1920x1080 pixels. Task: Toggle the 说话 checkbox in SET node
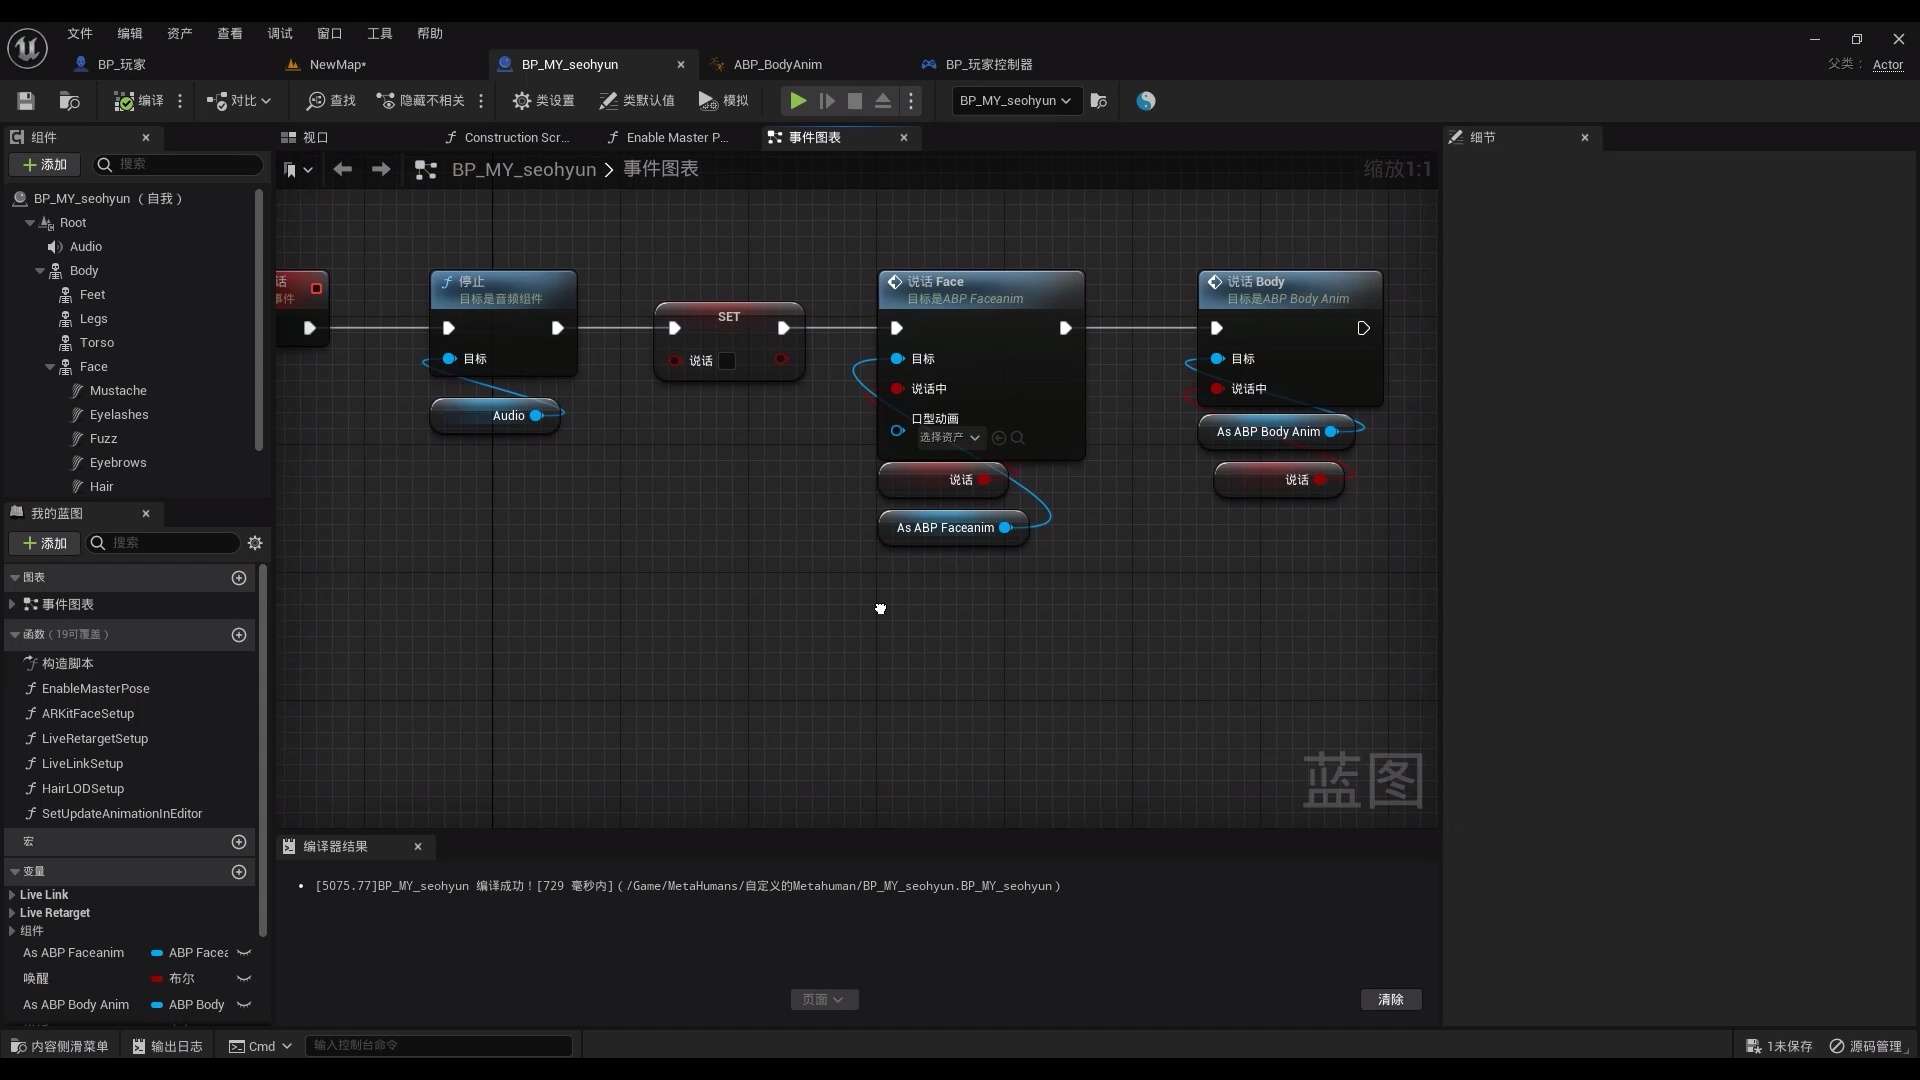point(727,361)
